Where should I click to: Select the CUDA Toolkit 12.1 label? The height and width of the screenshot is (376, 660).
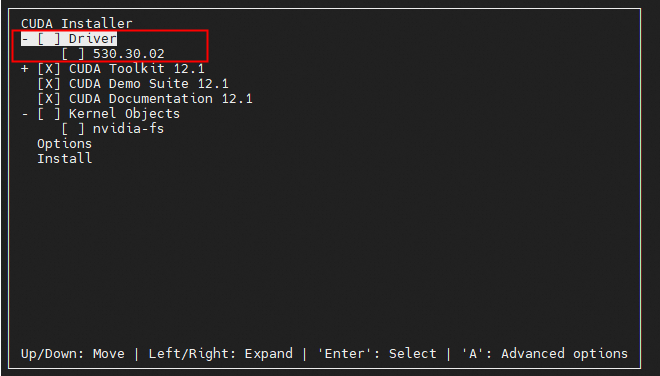tap(137, 69)
